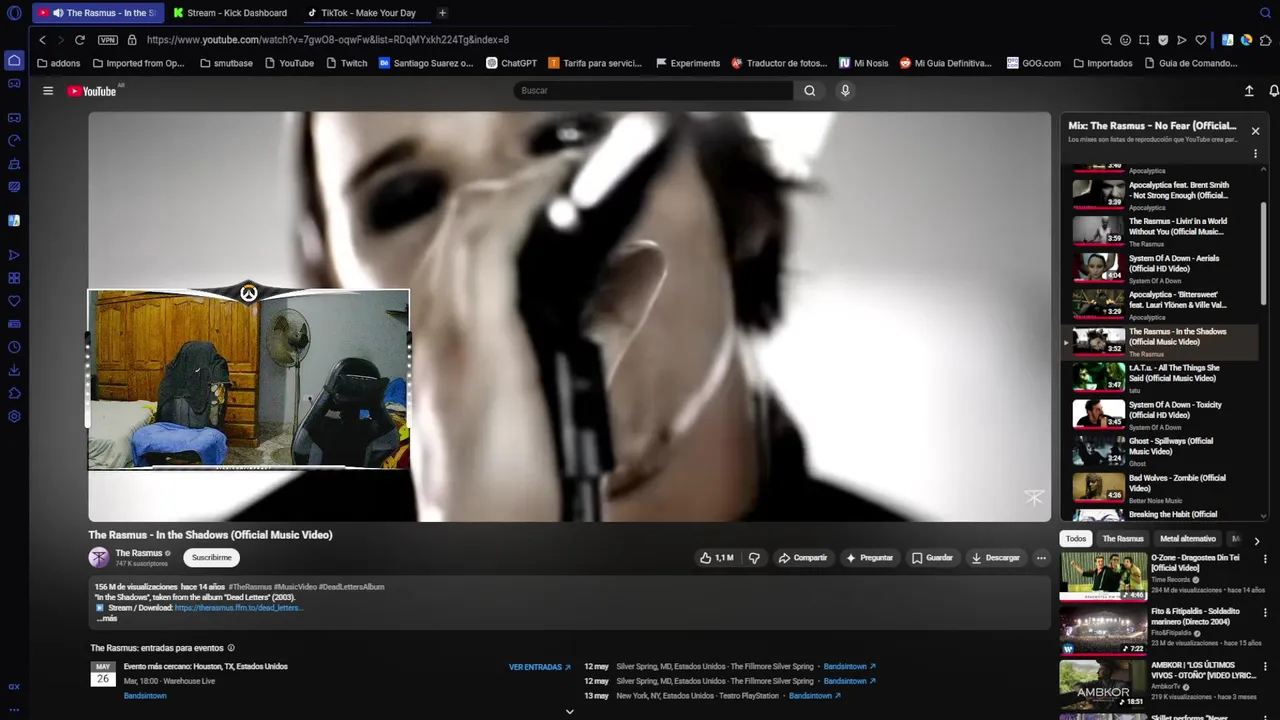Screen dimensions: 1280x720
Task: Open the Twitch bookmark
Action: coord(346,63)
